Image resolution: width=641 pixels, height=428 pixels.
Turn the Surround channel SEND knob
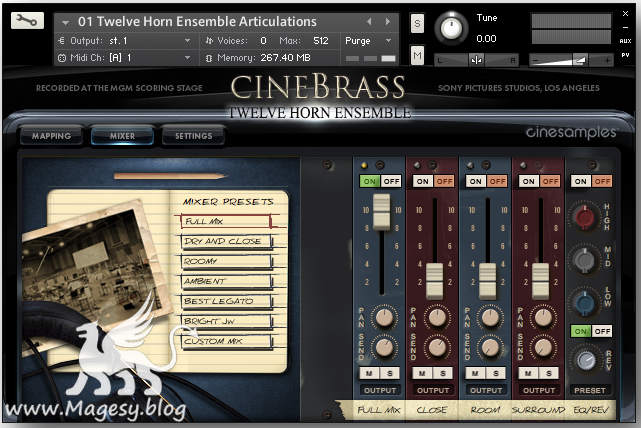pyautogui.click(x=543, y=348)
